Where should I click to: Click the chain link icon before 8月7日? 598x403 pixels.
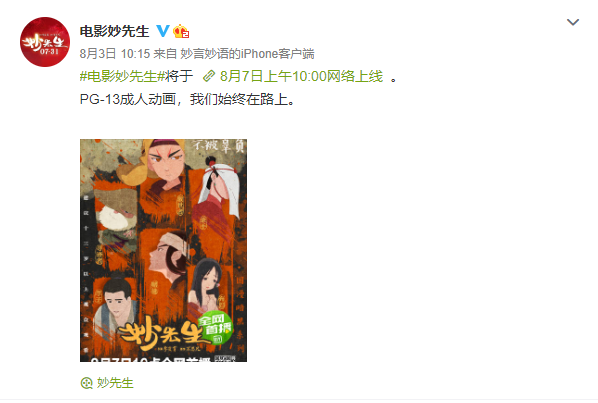[209, 76]
